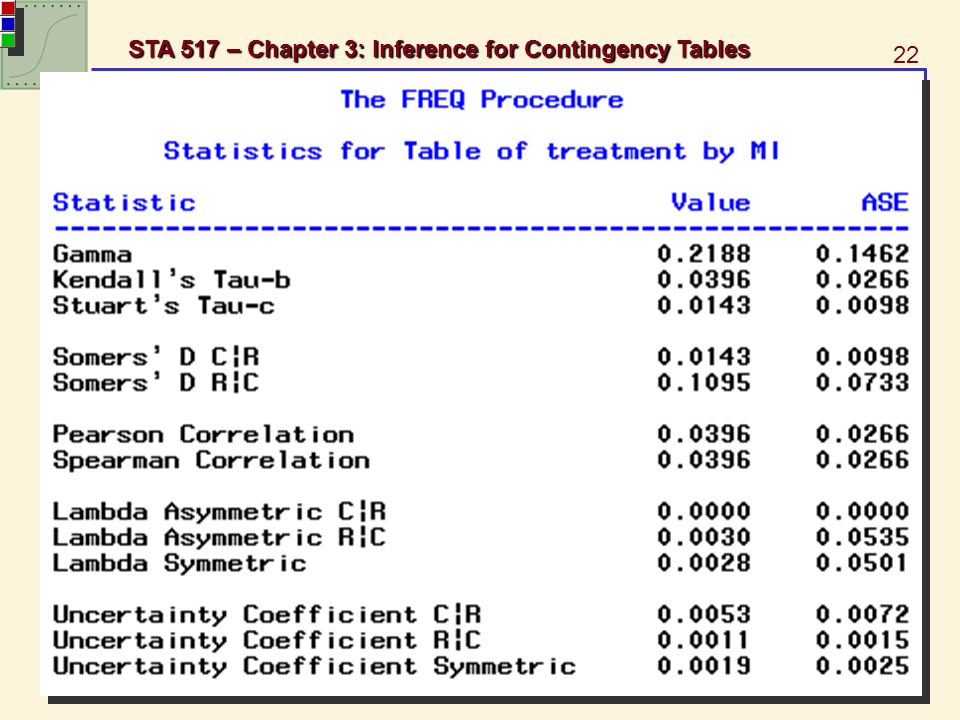
Task: Click Lambda Symmetric ASE 0.0501
Action: tap(862, 563)
